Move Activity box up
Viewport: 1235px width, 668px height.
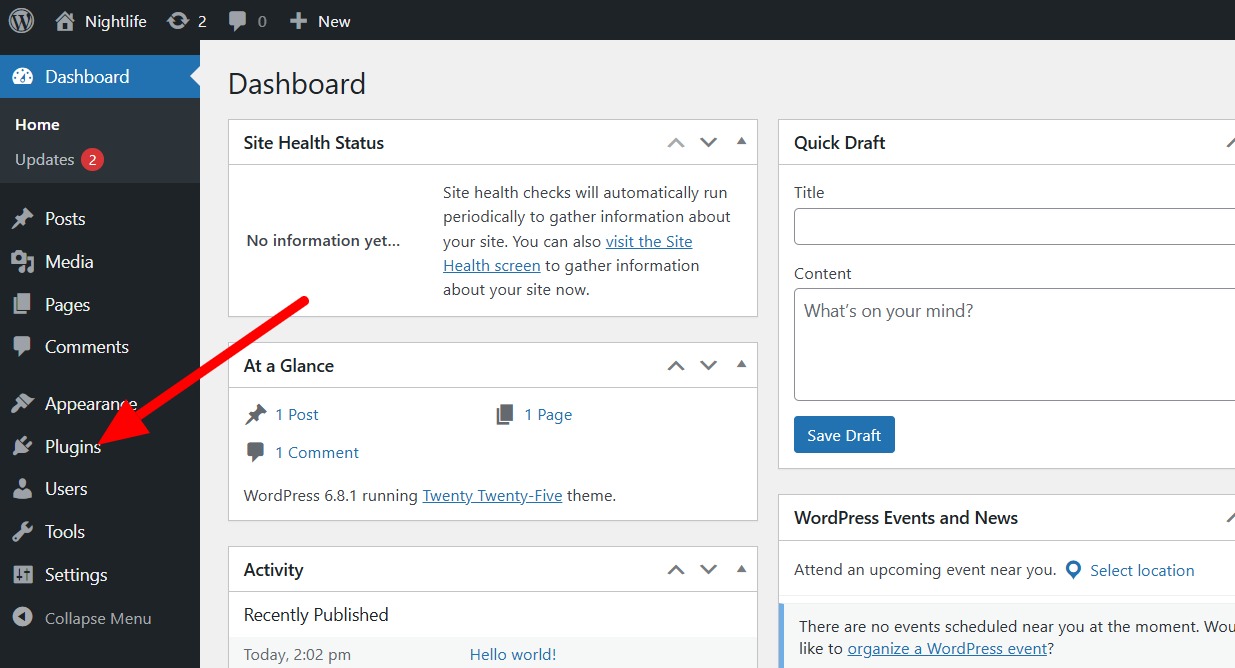[x=676, y=570]
